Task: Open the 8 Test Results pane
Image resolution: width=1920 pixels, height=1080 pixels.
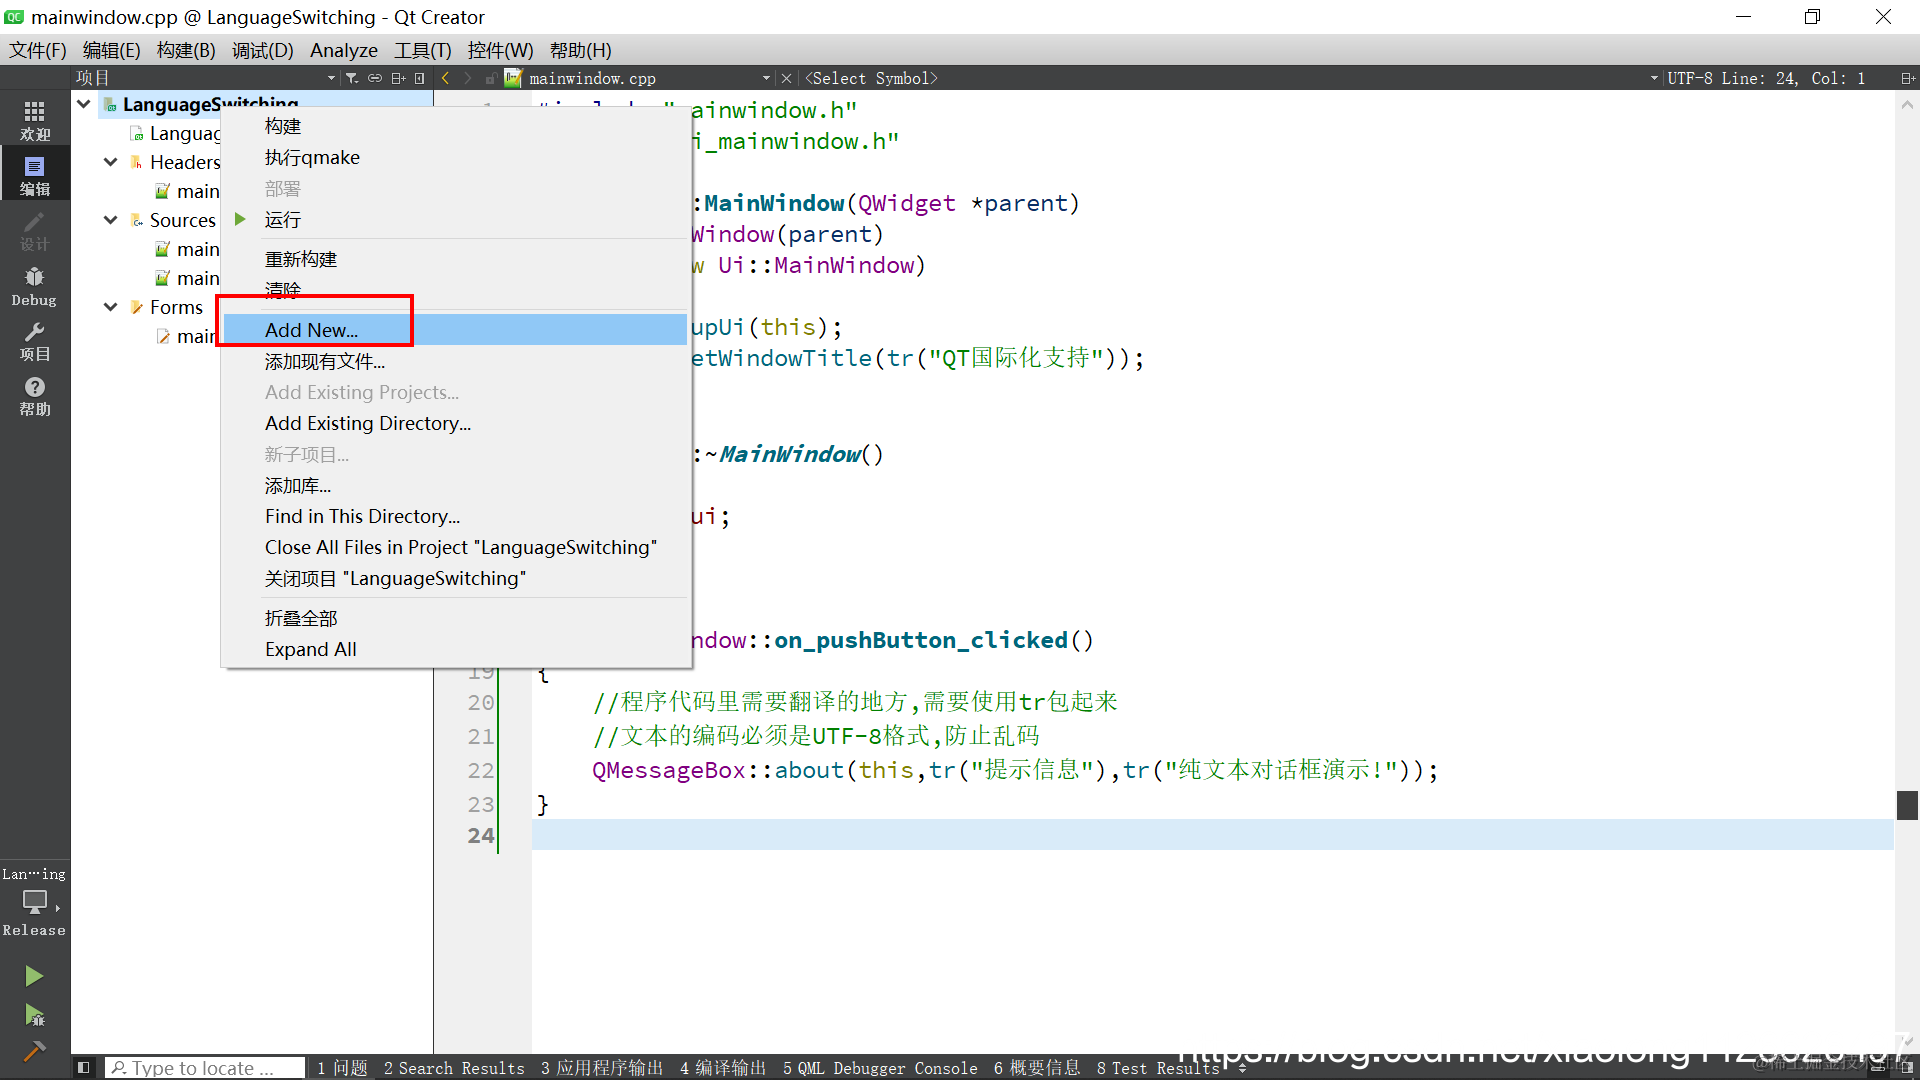Action: click(x=1158, y=1068)
